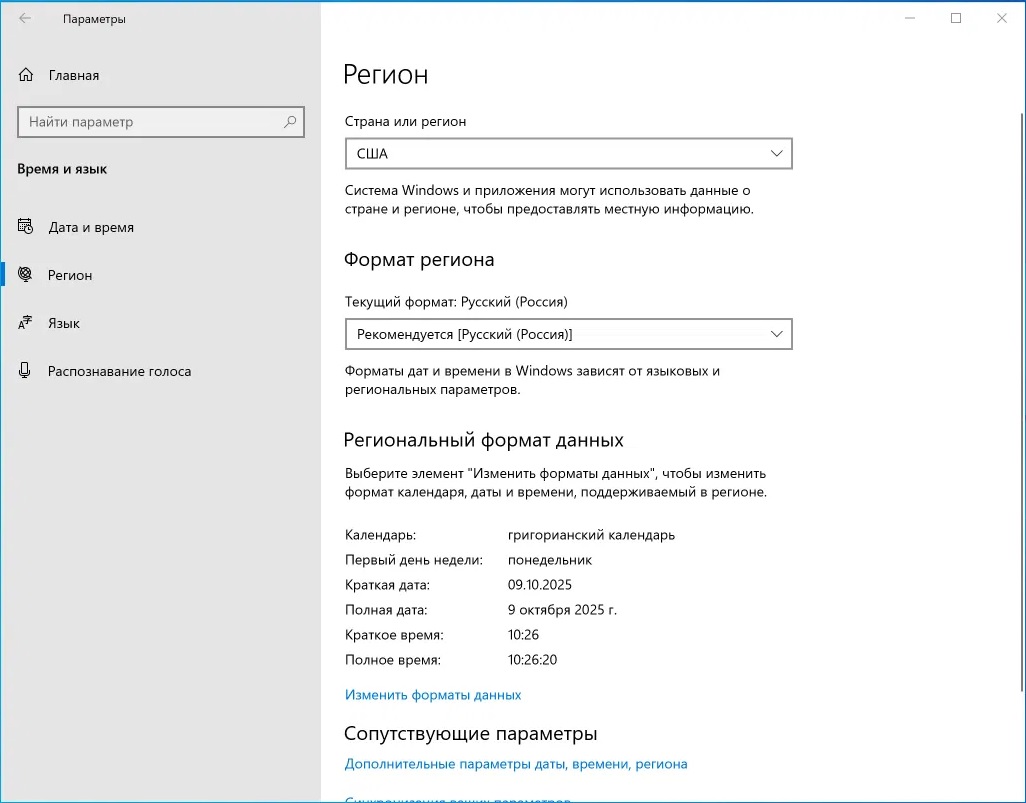
Task: Click the Регион globe icon in the sidebar
Action: tap(26, 275)
